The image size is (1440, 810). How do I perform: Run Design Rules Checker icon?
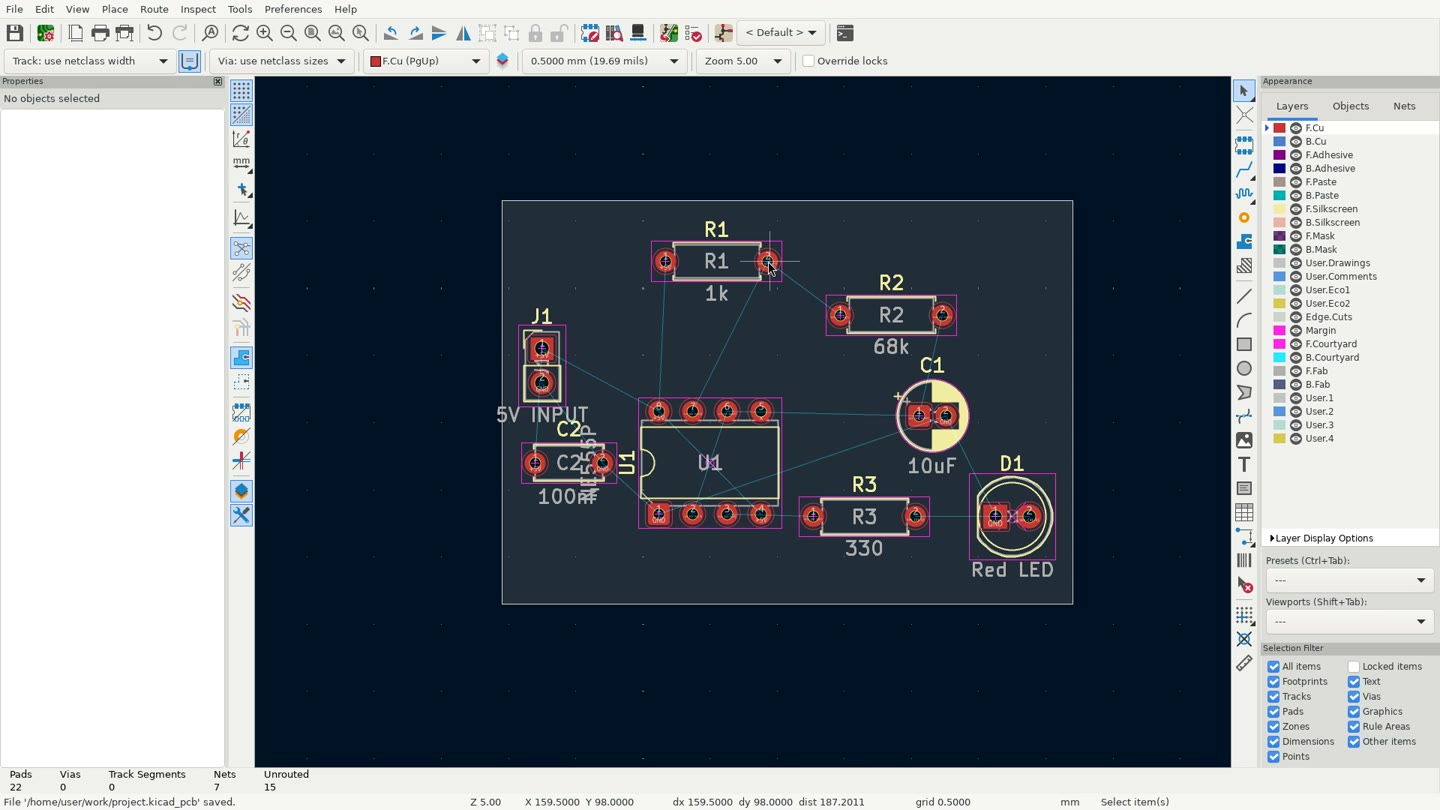[693, 33]
